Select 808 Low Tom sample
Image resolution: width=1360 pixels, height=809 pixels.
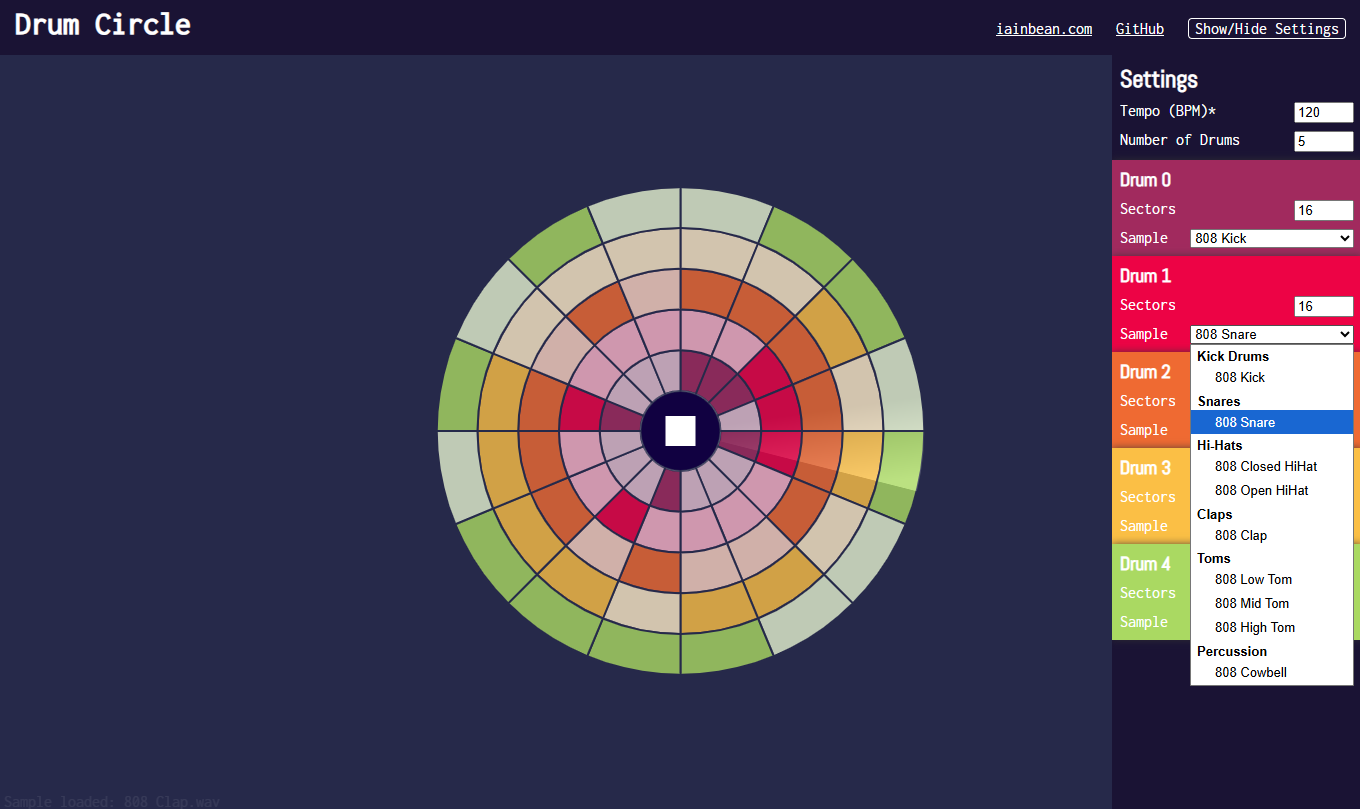pyautogui.click(x=1253, y=579)
